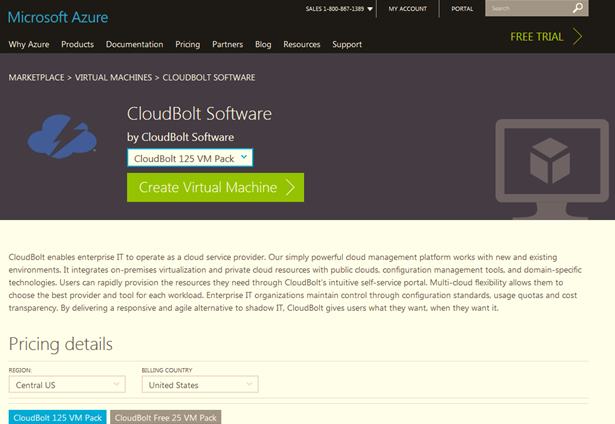Open the Products menu

pos(77,44)
